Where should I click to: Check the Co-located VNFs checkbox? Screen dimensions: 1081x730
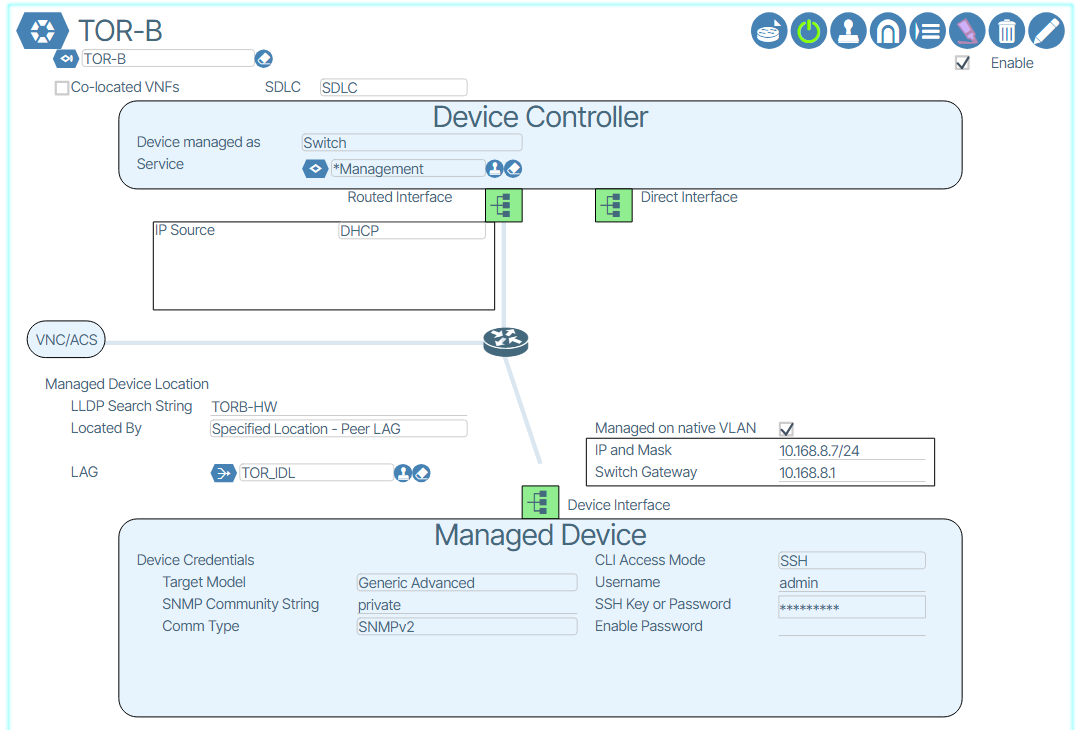[x=62, y=88]
